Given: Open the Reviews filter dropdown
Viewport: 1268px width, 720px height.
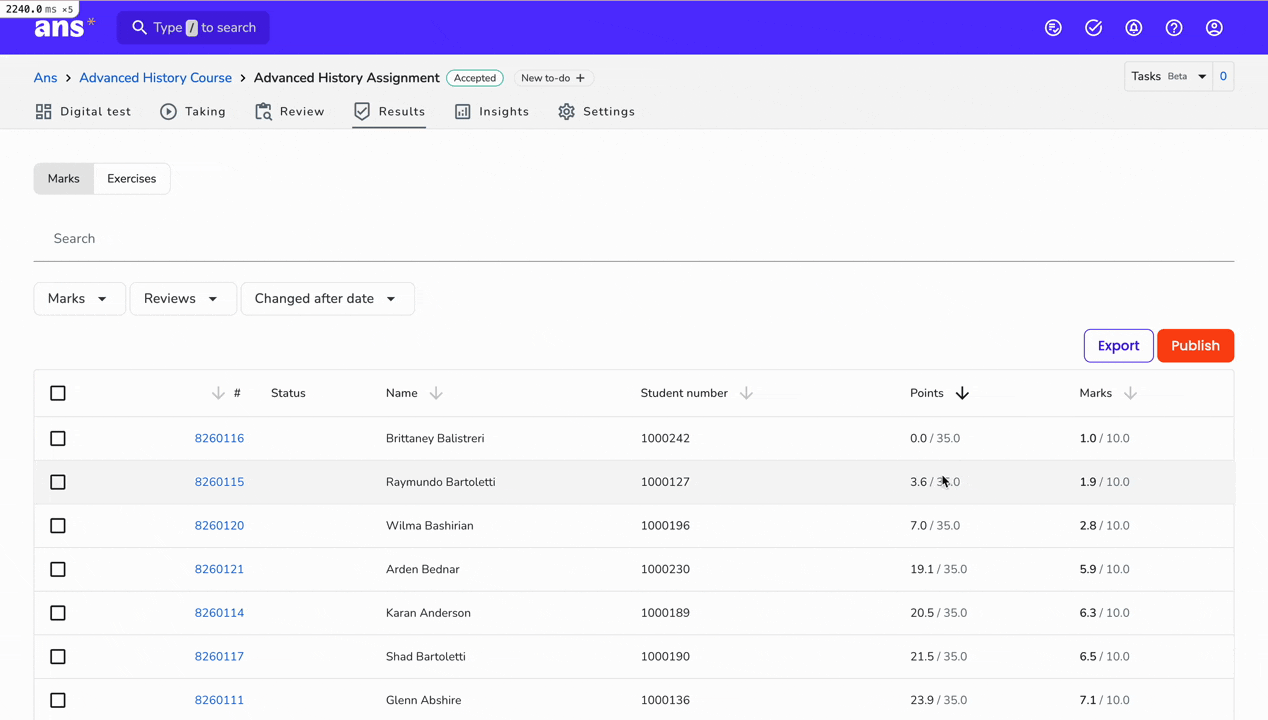Looking at the screenshot, I should pos(182,299).
